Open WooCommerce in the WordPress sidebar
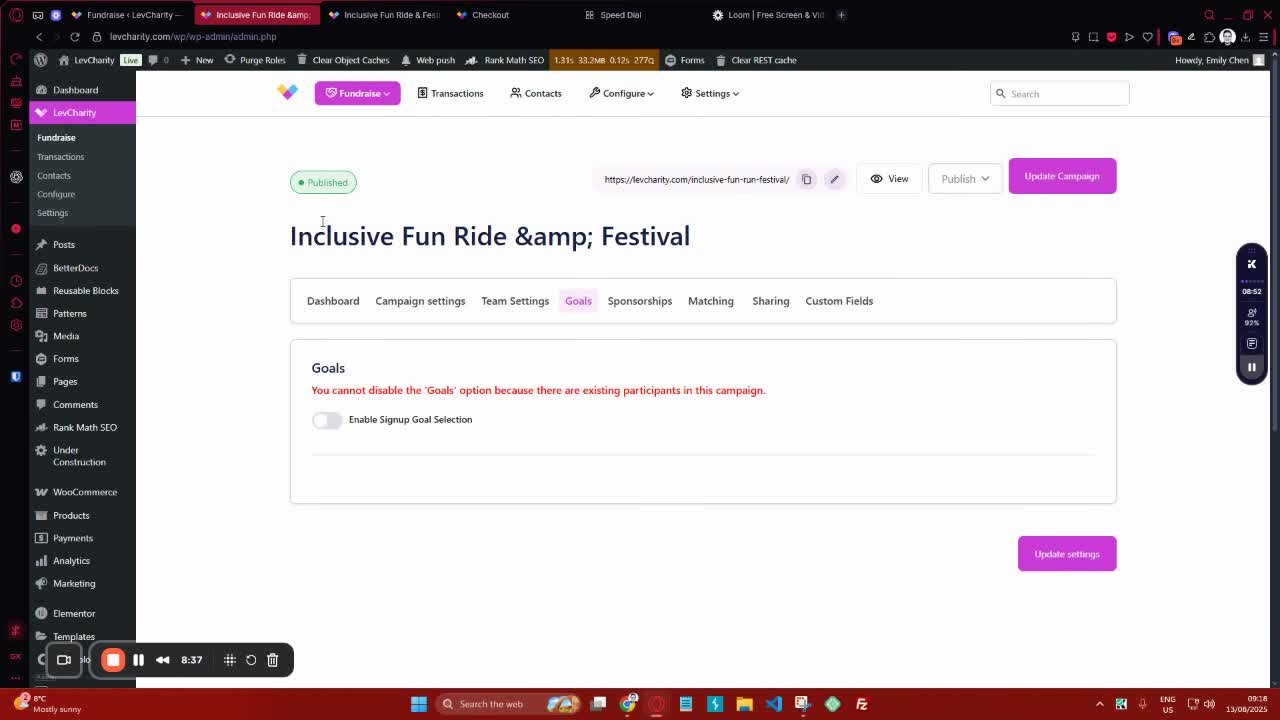The height and width of the screenshot is (720, 1280). point(85,492)
